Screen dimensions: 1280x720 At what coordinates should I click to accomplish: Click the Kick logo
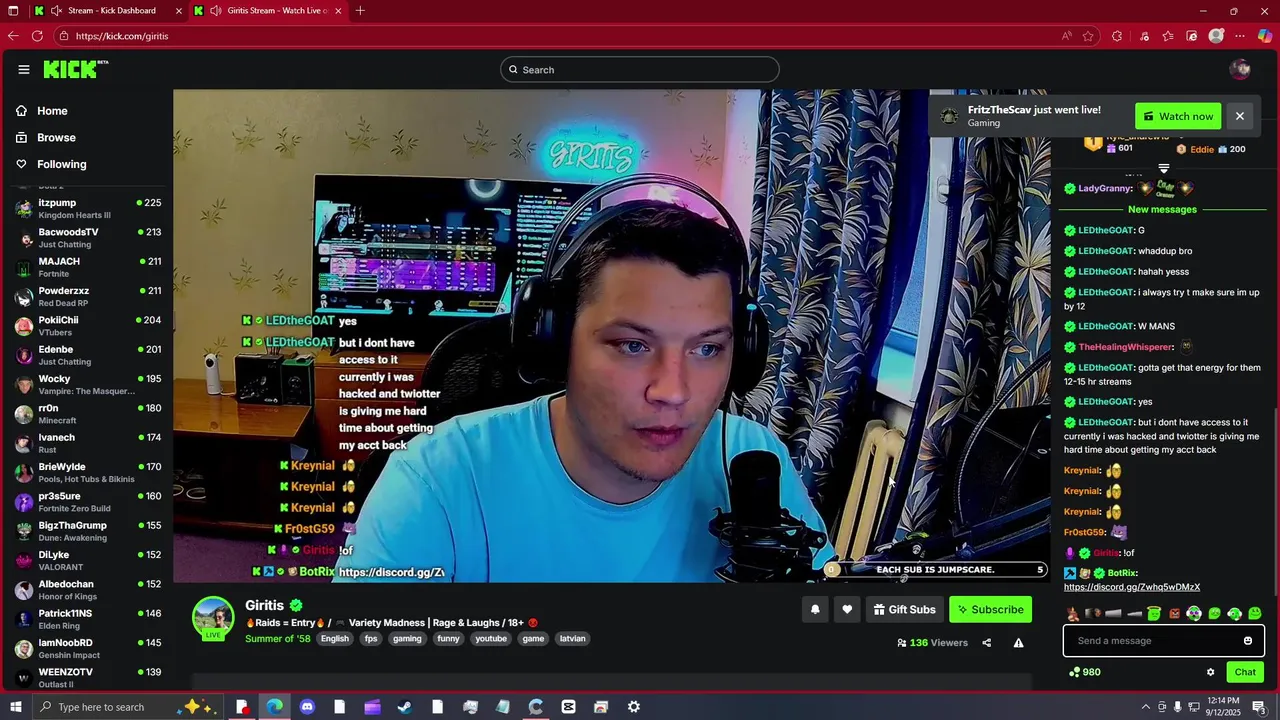coord(75,69)
